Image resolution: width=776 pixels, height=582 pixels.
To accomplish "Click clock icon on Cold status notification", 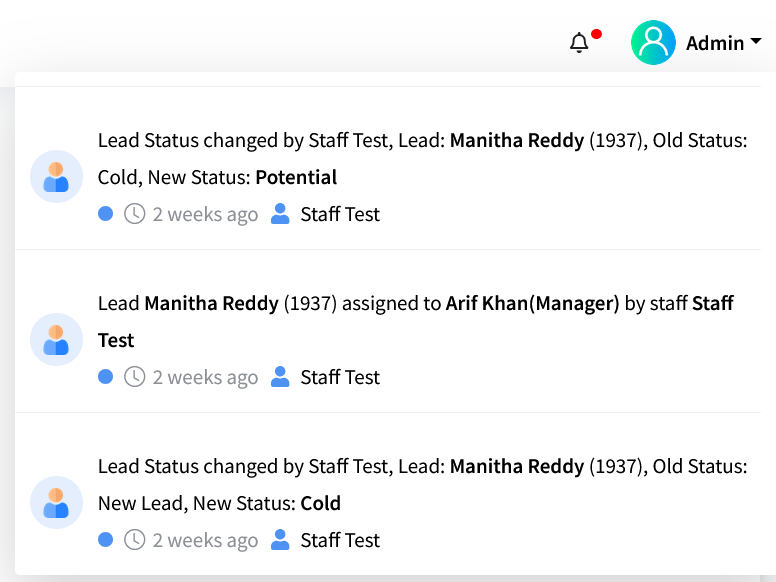I will point(134,540).
